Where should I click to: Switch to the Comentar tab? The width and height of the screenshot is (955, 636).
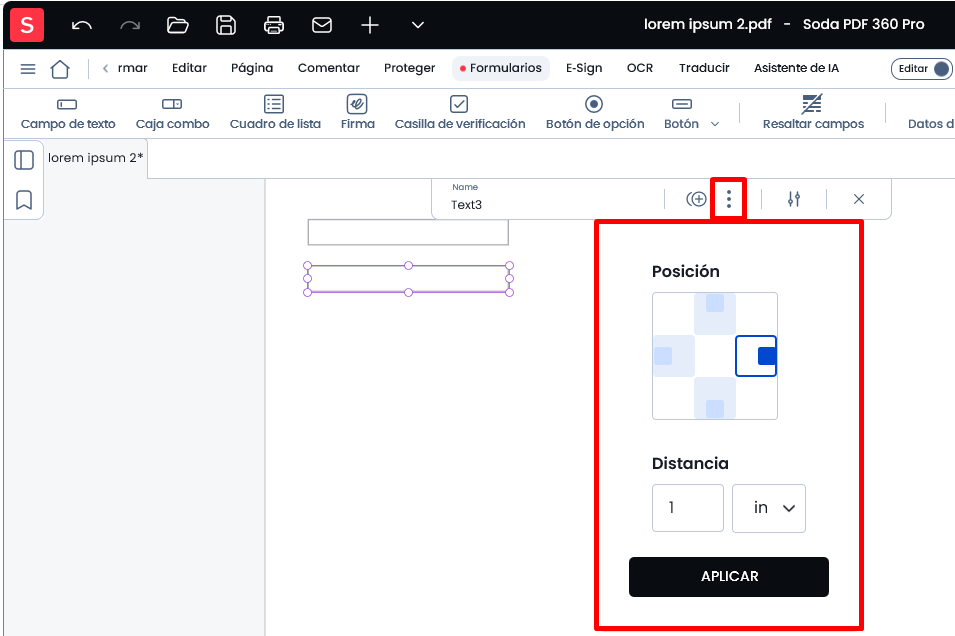click(329, 68)
